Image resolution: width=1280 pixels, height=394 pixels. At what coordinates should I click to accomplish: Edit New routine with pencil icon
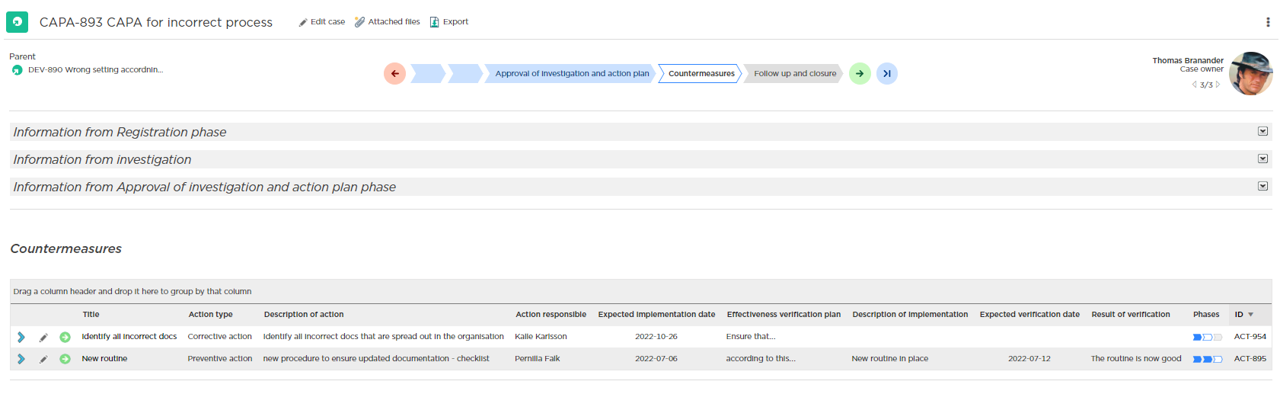(43, 358)
